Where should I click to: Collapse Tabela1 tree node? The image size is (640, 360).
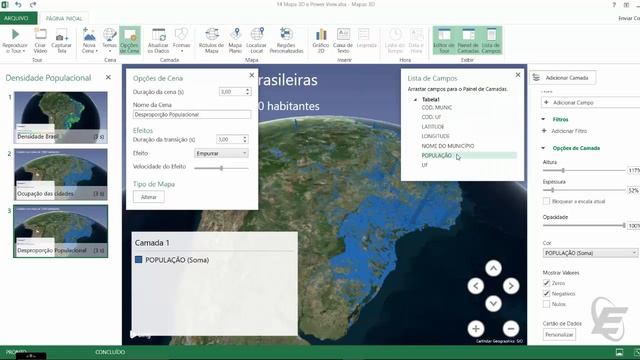point(415,100)
